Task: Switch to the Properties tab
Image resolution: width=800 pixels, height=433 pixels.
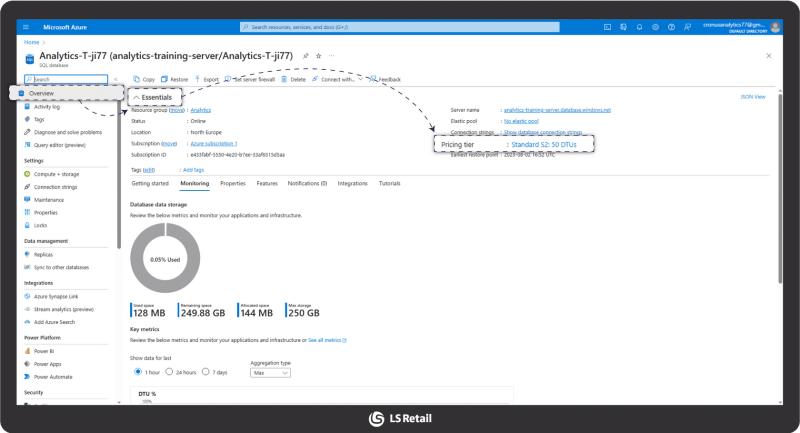Action: pyautogui.click(x=233, y=183)
